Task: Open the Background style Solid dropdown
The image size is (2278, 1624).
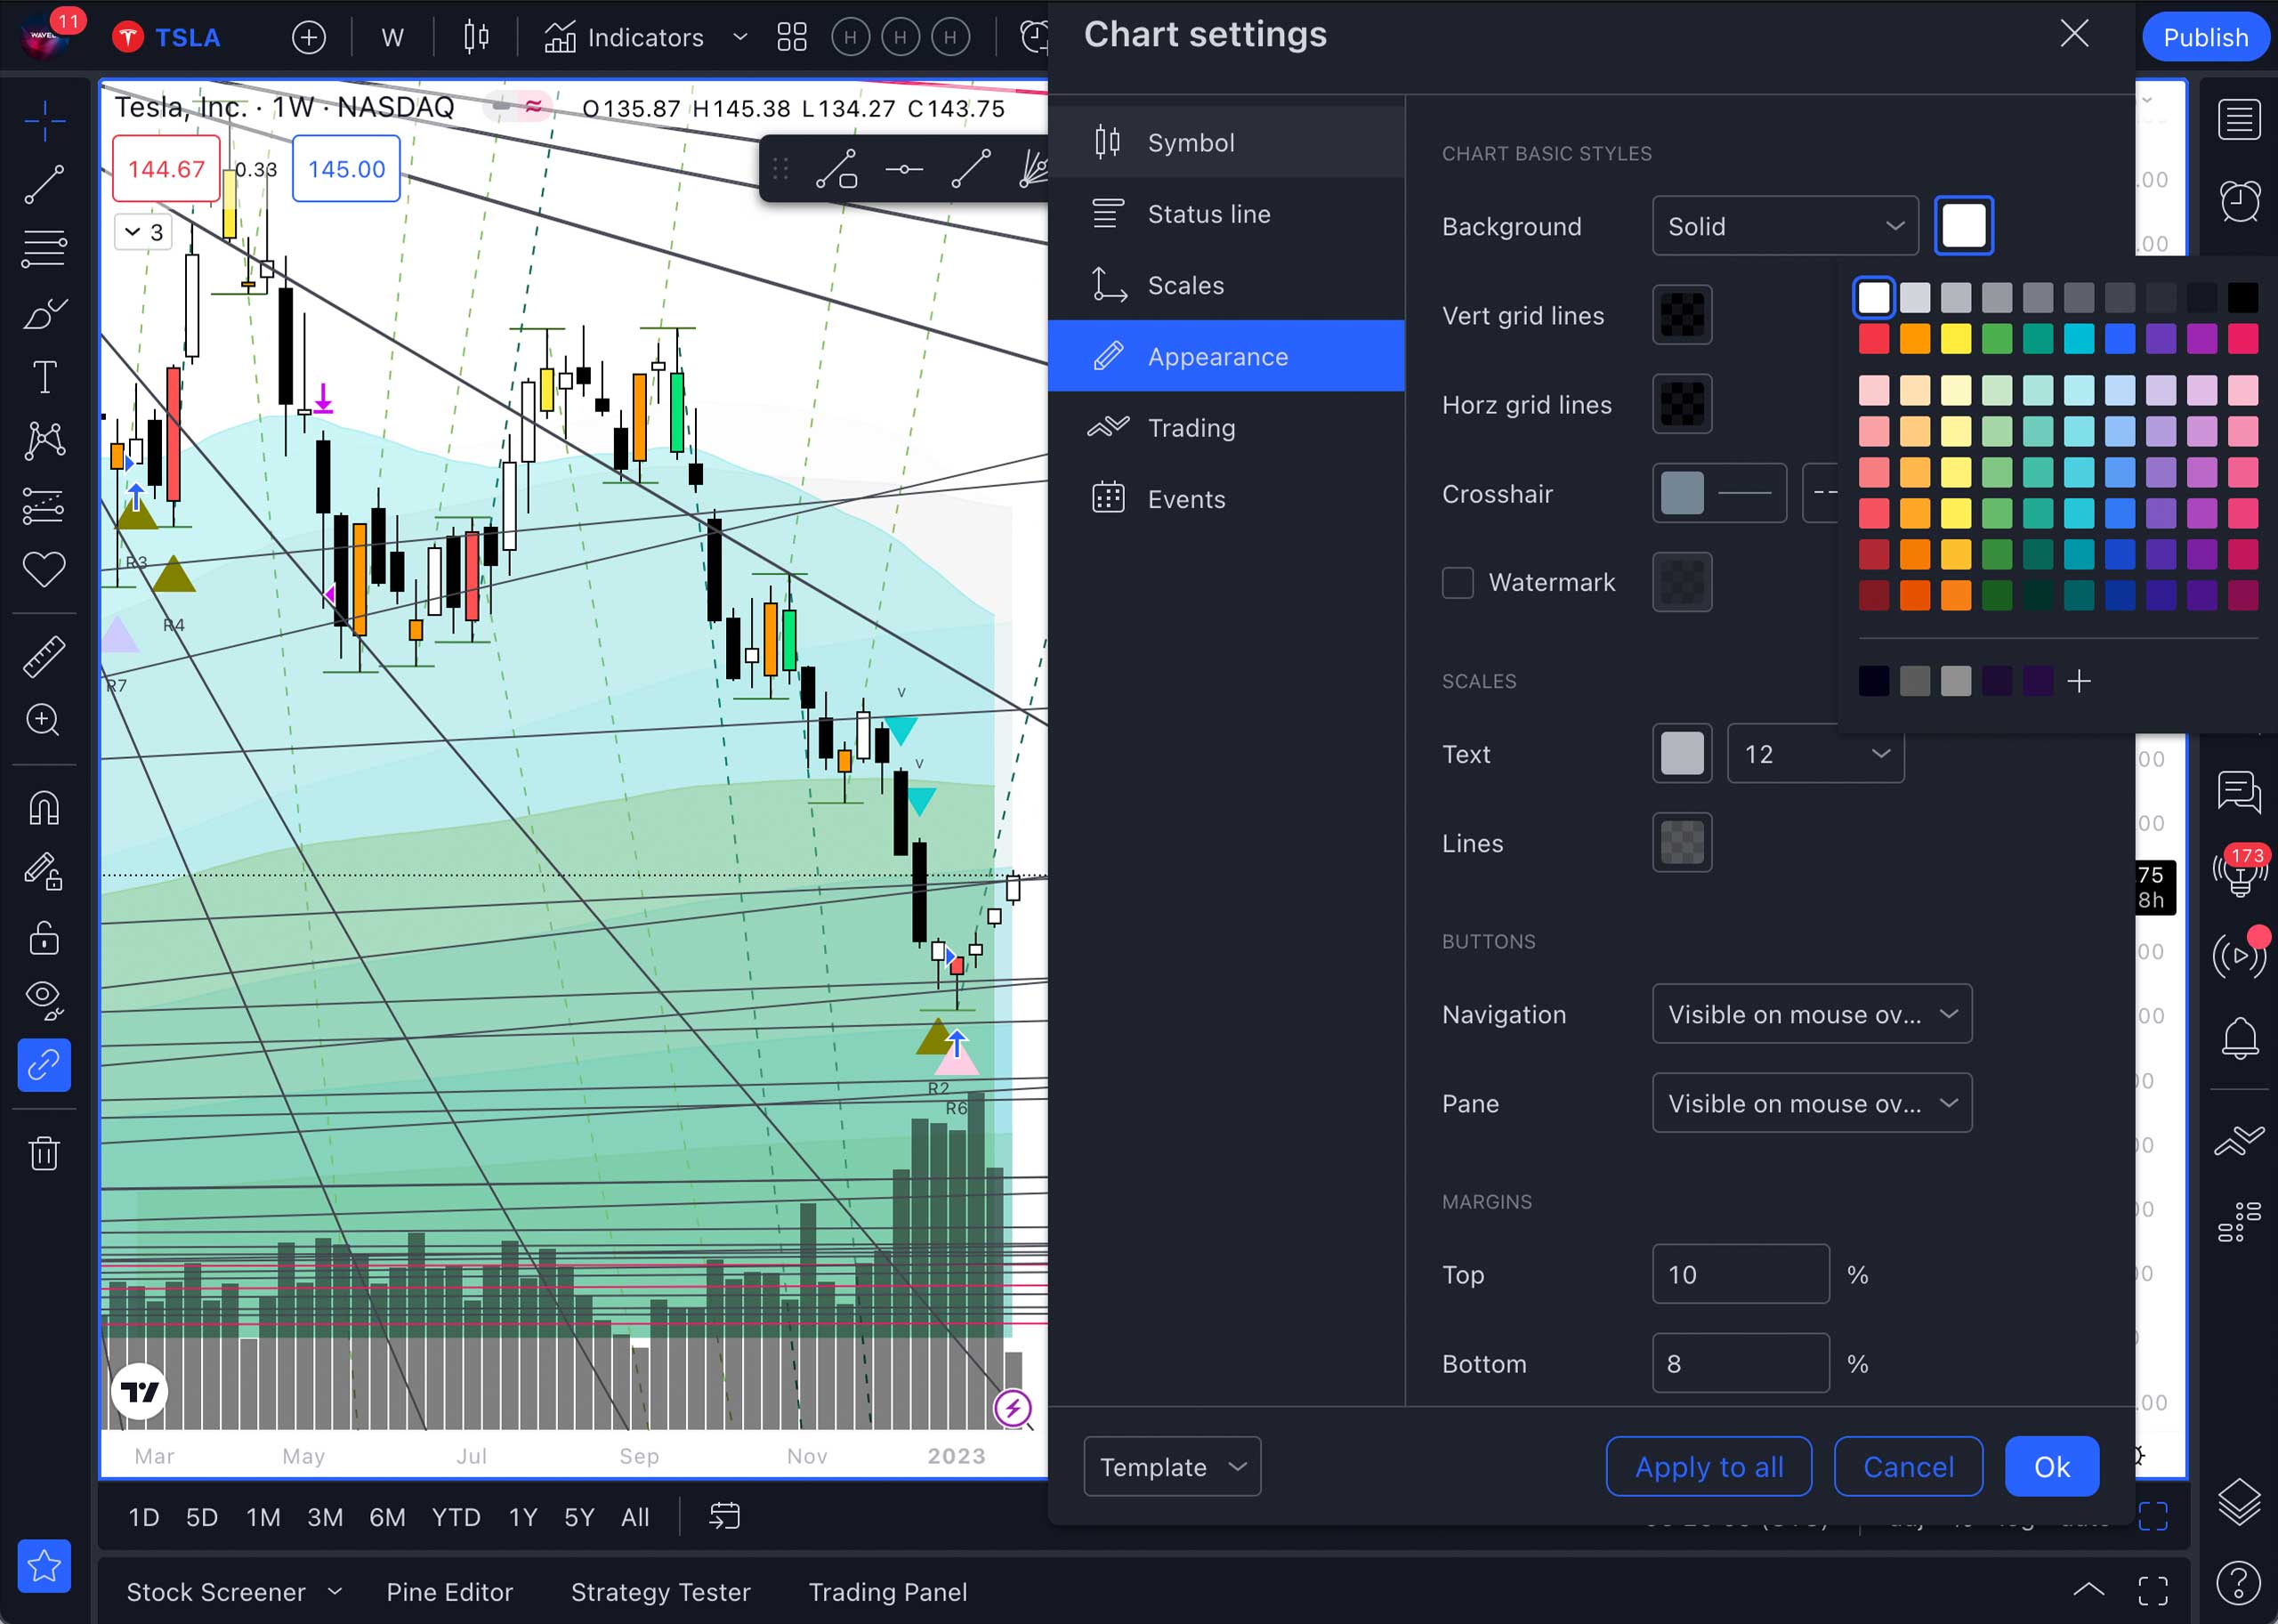Action: (1785, 226)
